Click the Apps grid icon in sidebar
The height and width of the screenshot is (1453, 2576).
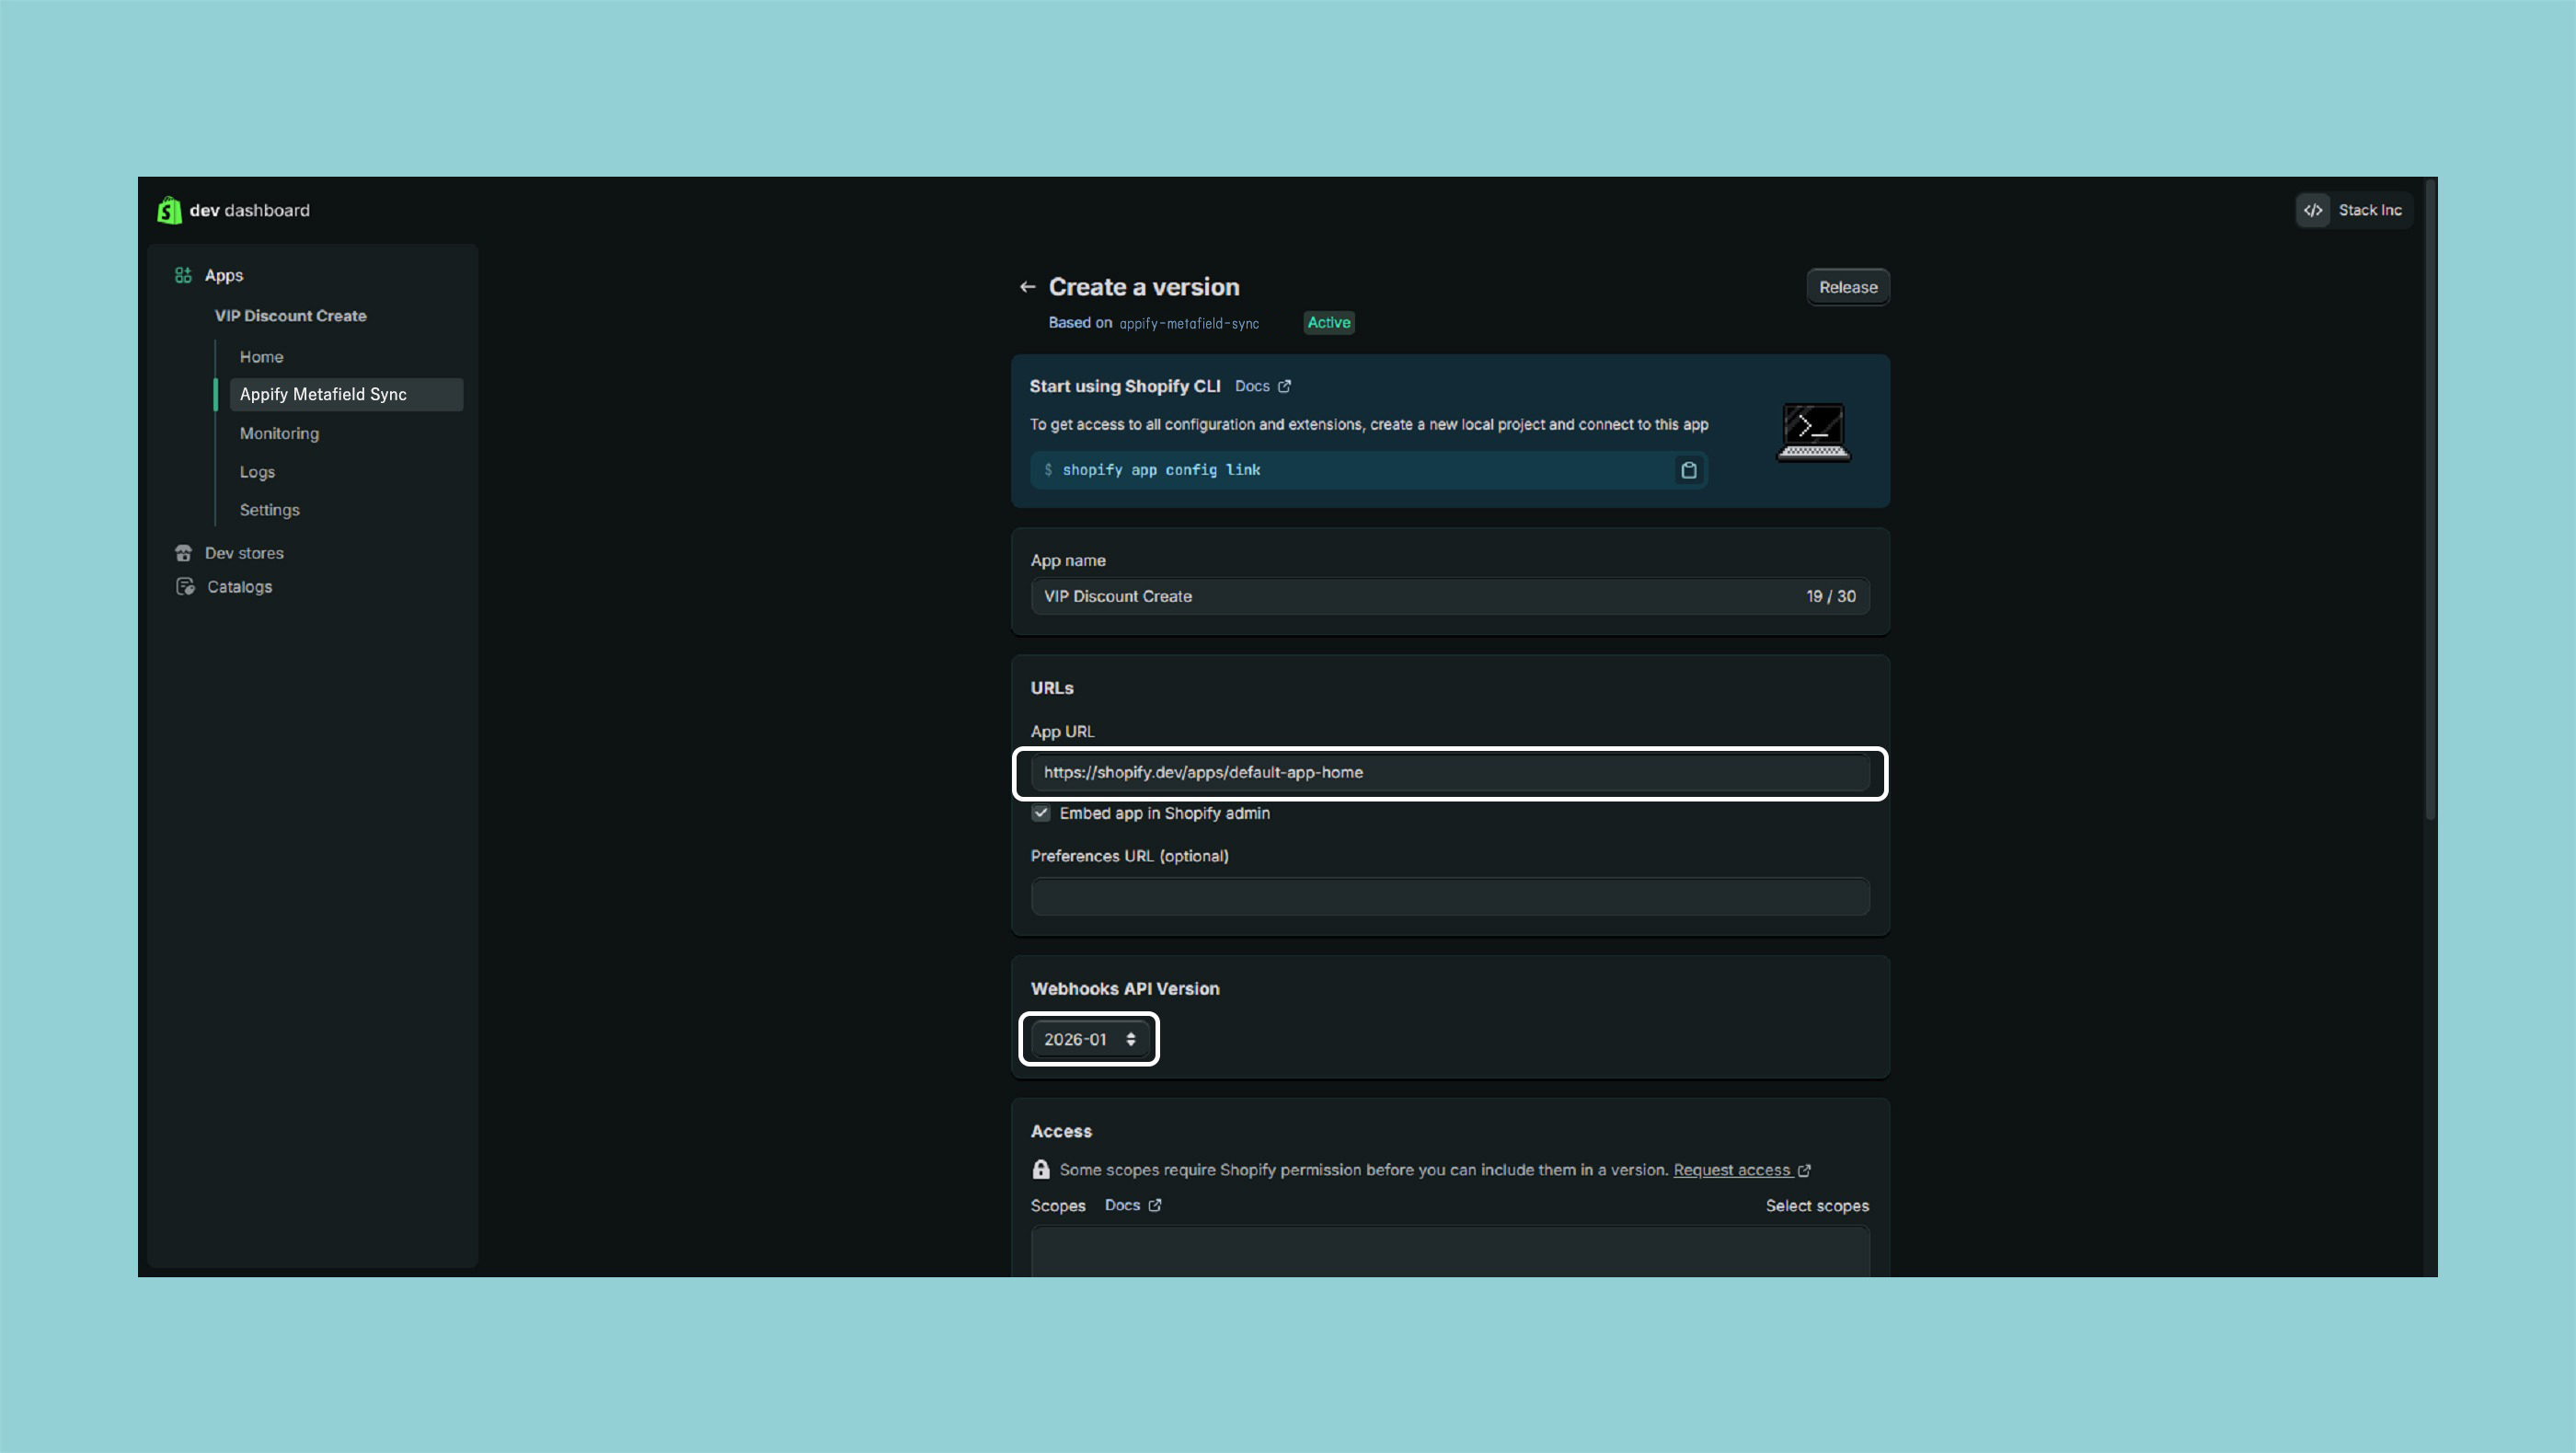[x=183, y=275]
